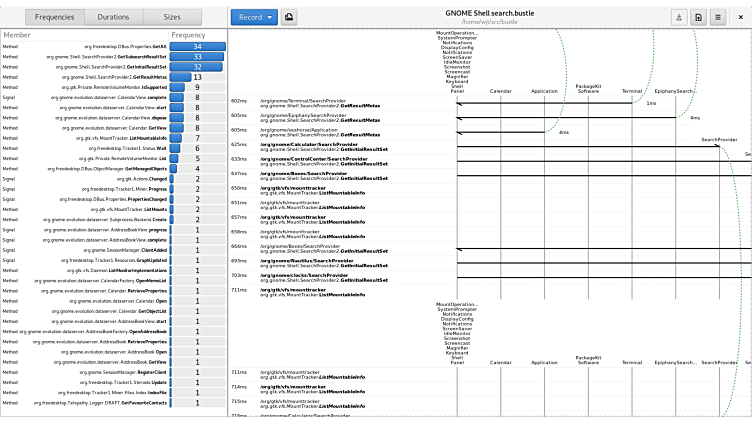Screen dimensions: 752x423
Task: Click the open file icon beside Record
Action: (x=289, y=17)
